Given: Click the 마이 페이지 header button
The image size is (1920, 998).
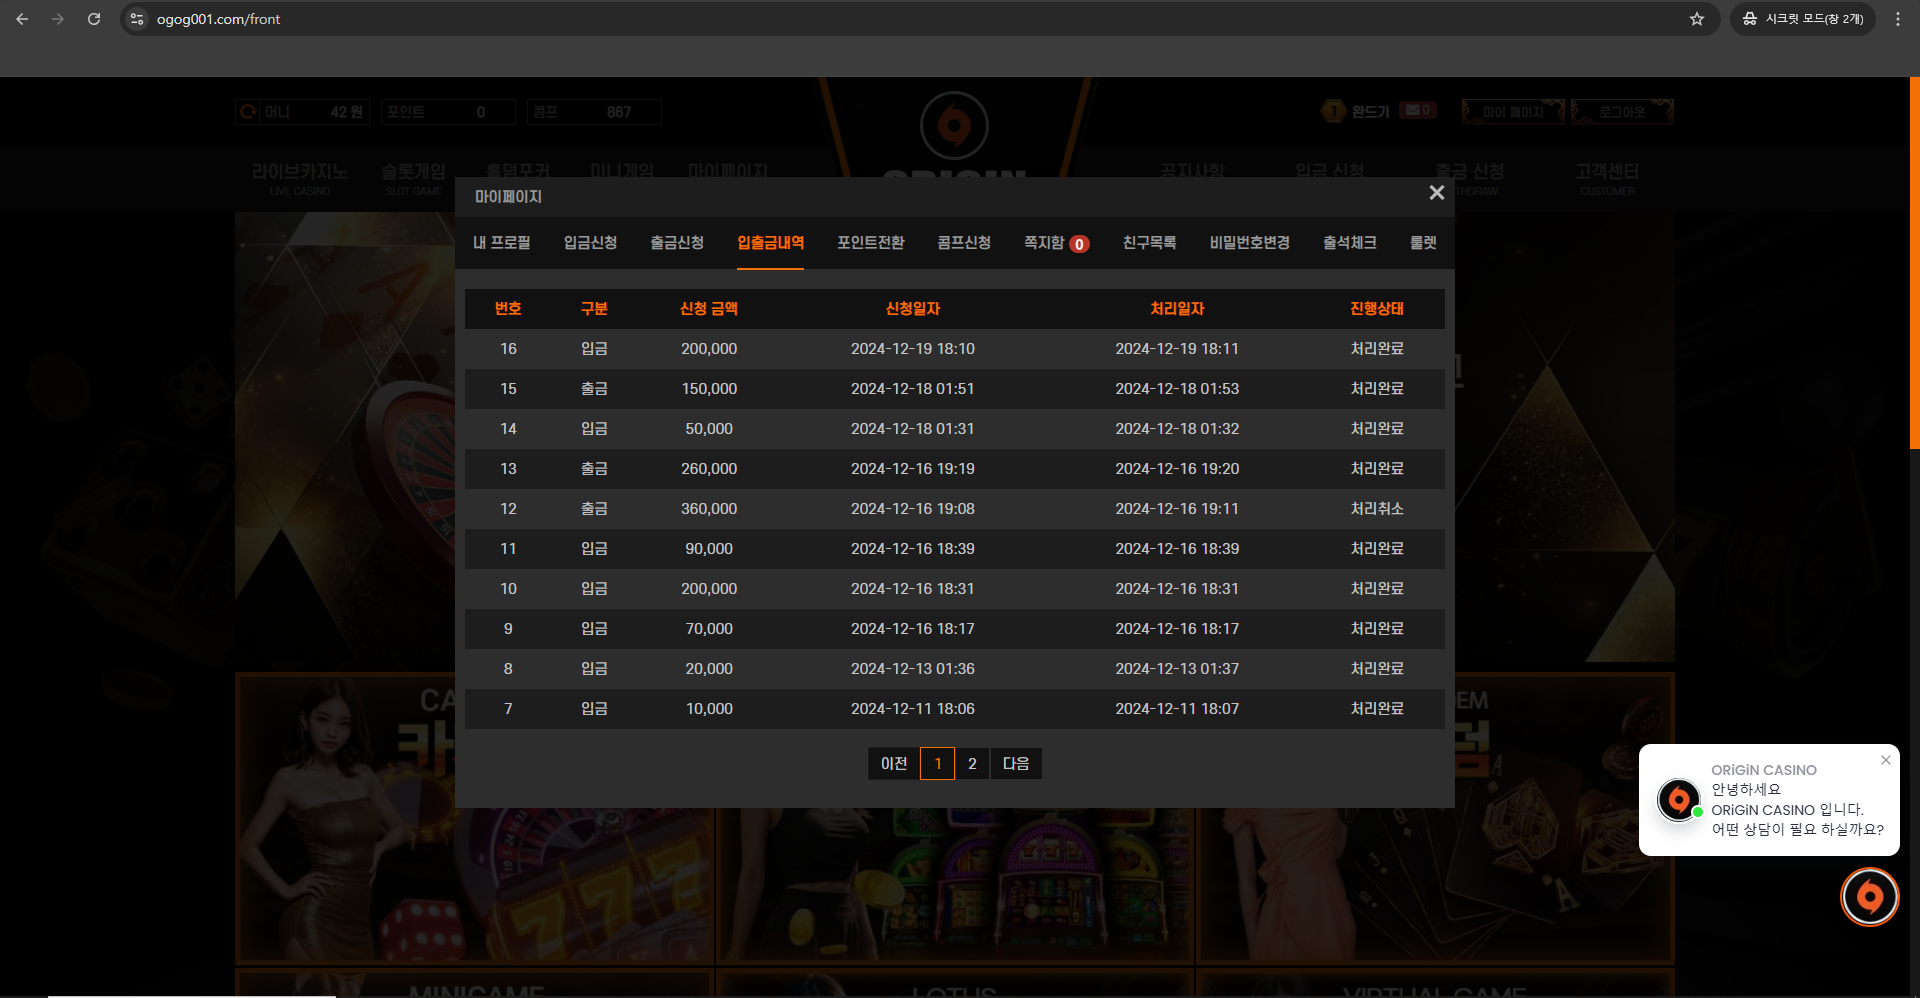Looking at the screenshot, I should [x=1513, y=112].
